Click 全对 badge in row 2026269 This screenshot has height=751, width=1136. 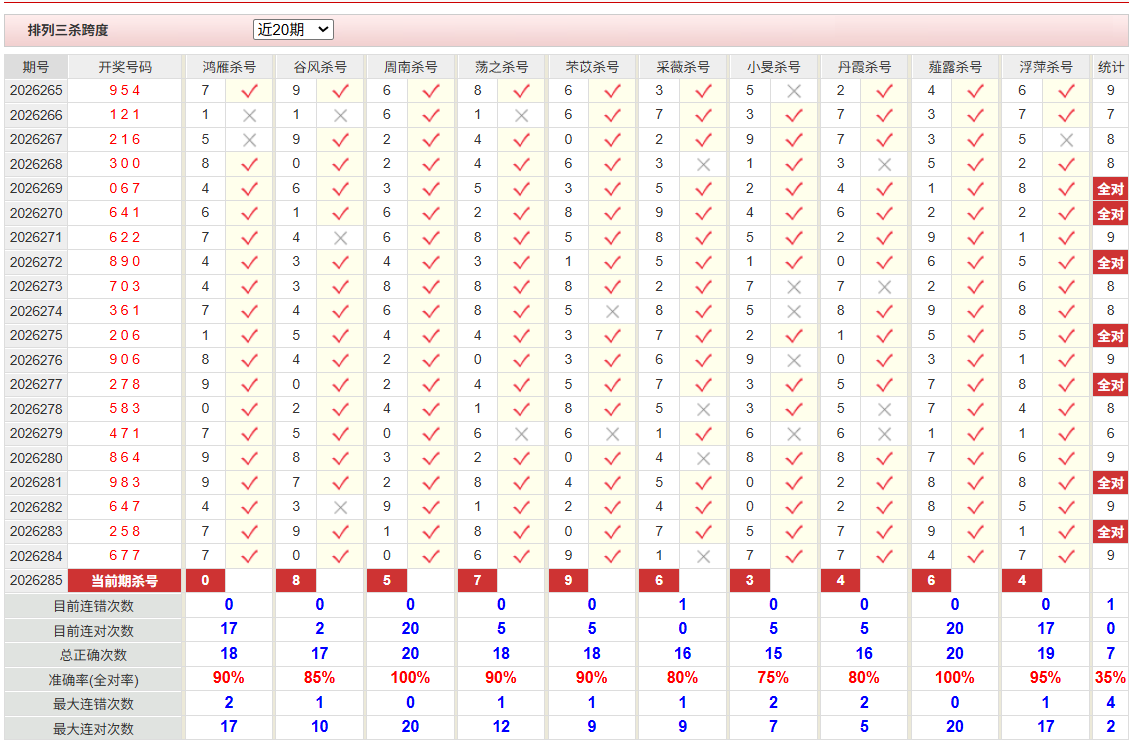pyautogui.click(x=1111, y=189)
